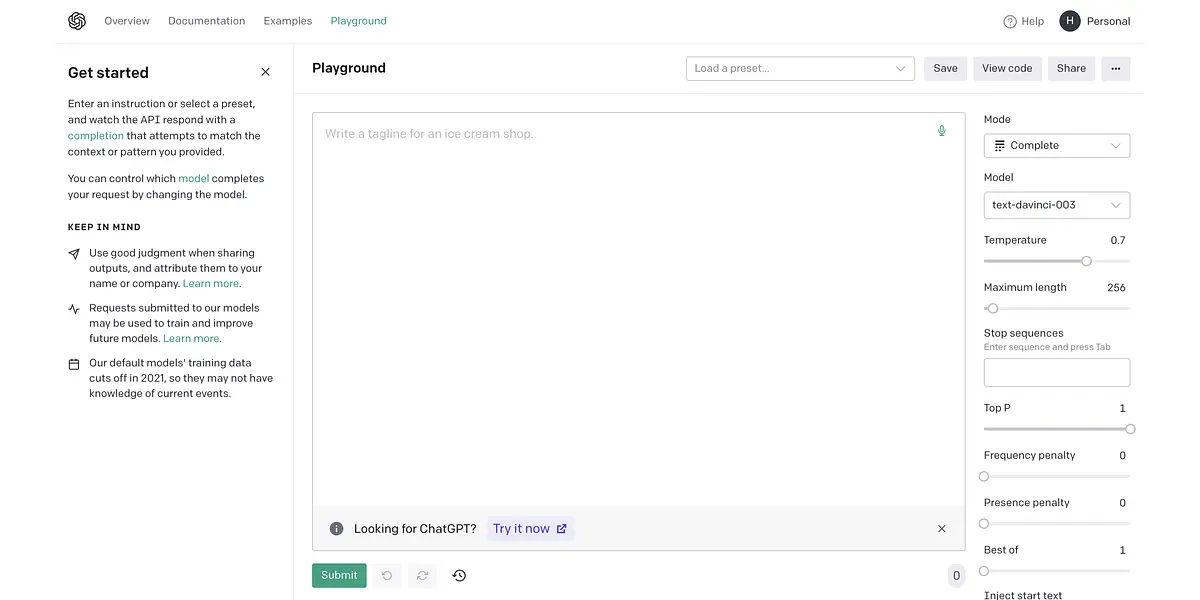Close the Get started panel
This screenshot has width=1200, height=600.
[x=265, y=72]
